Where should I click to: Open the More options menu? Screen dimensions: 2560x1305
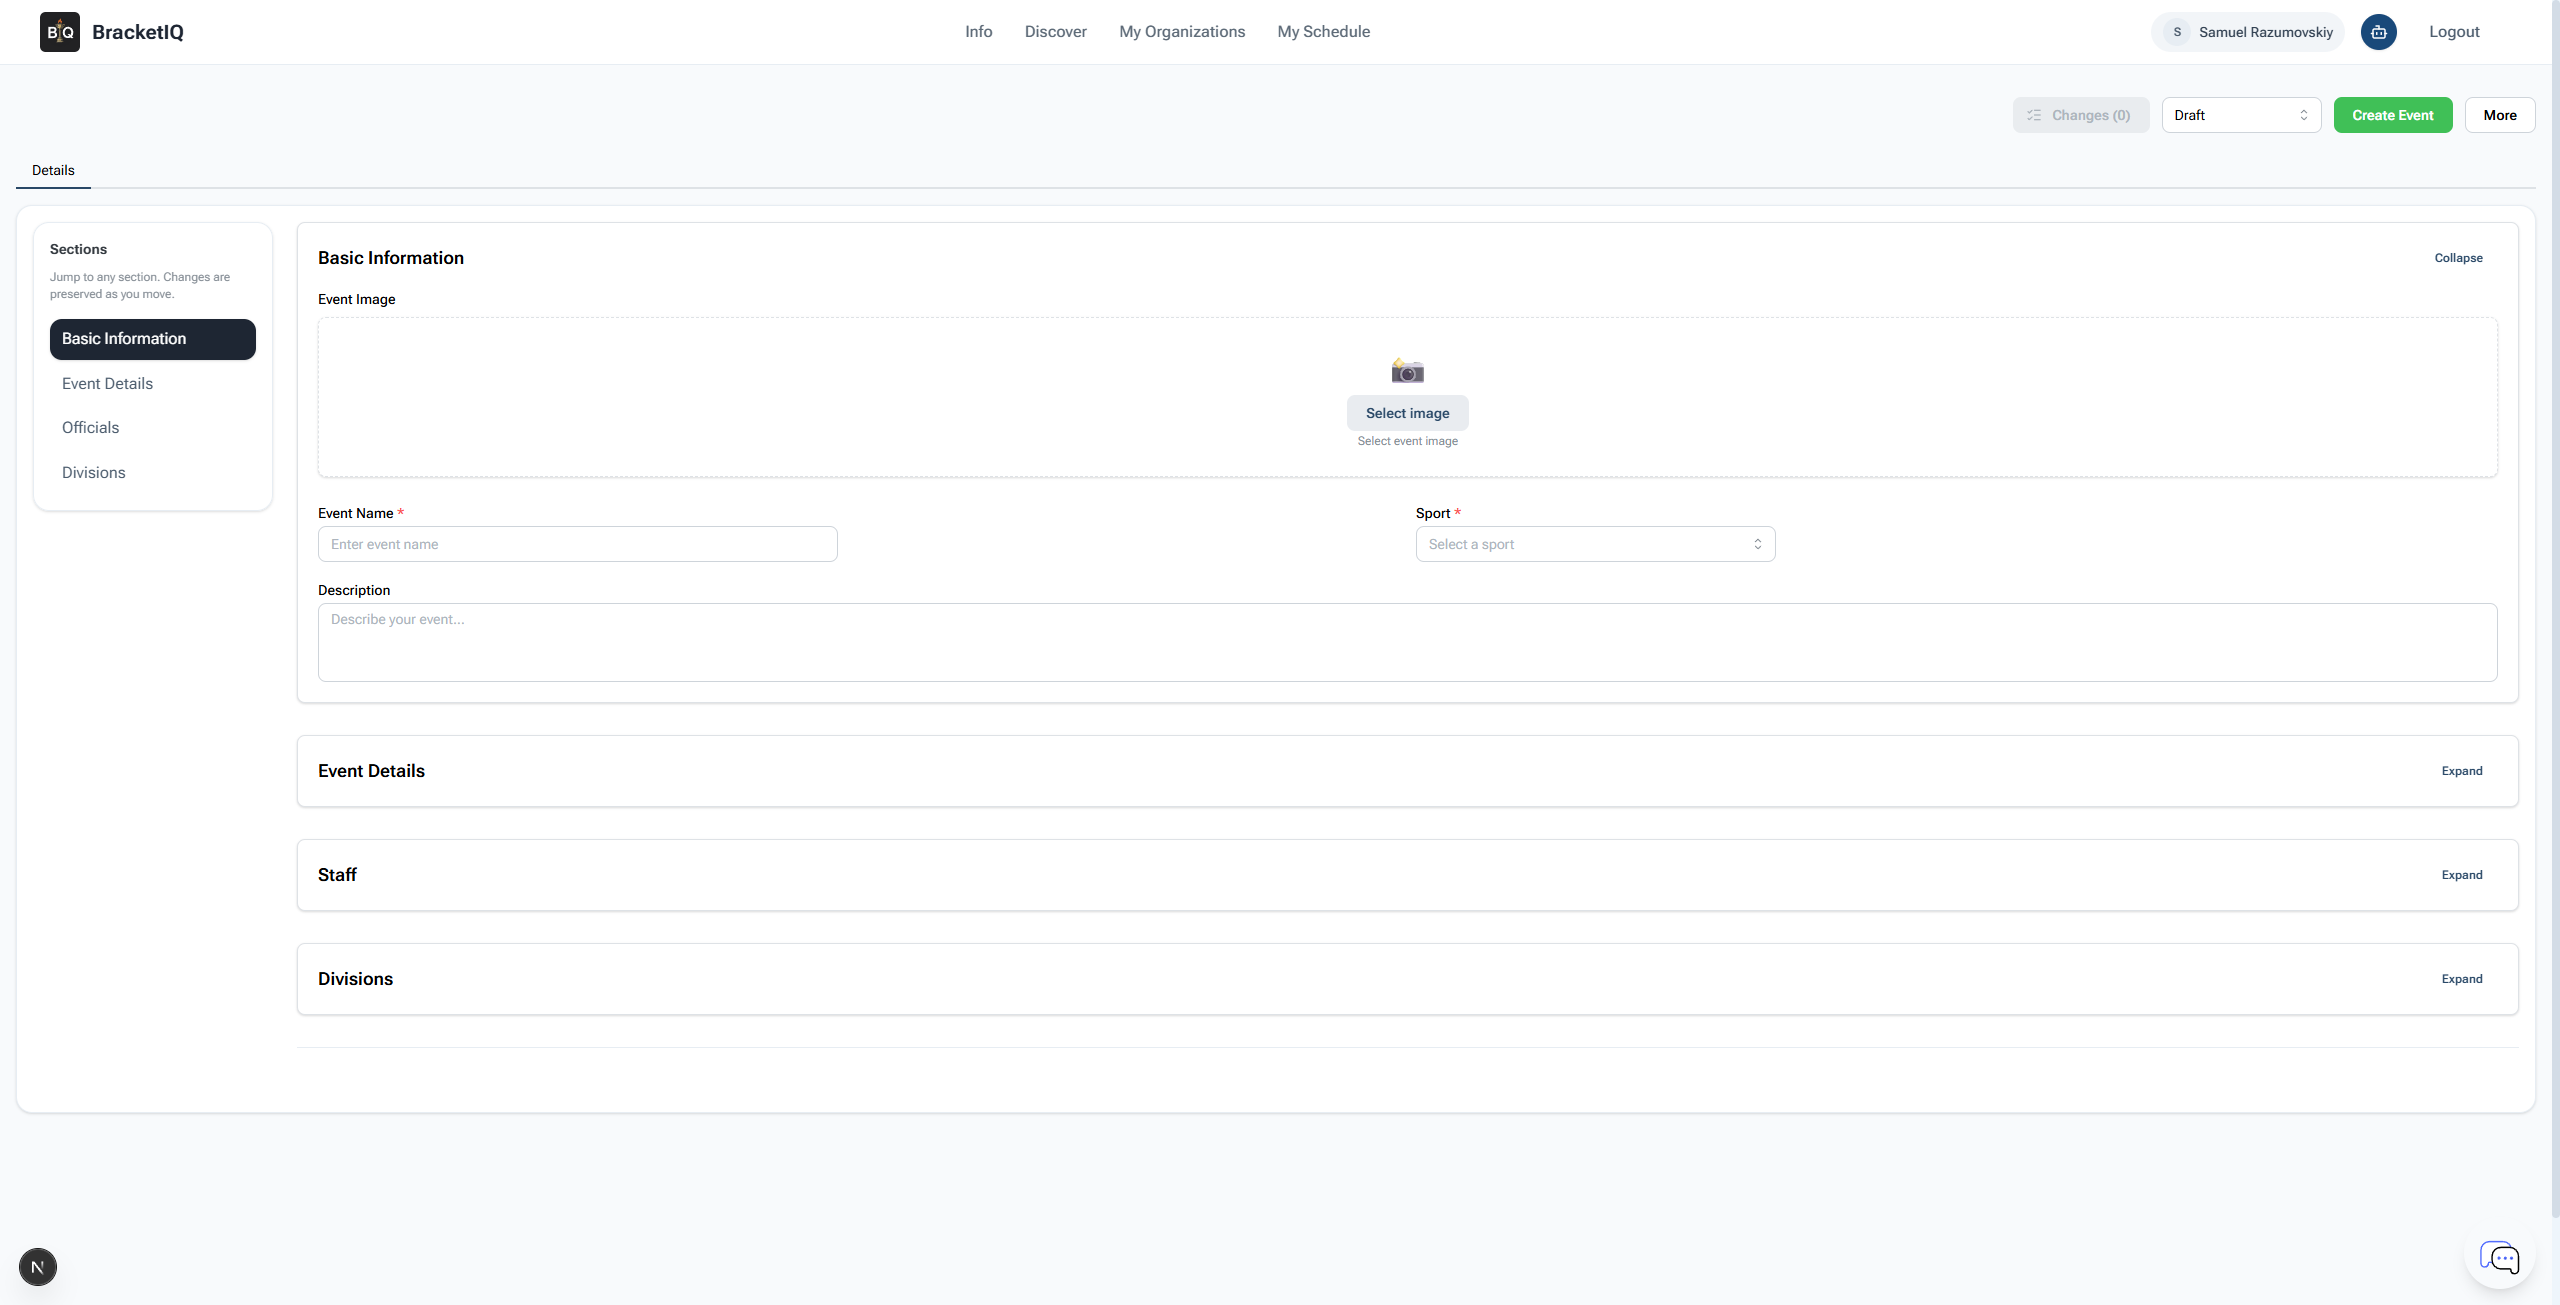click(2500, 115)
